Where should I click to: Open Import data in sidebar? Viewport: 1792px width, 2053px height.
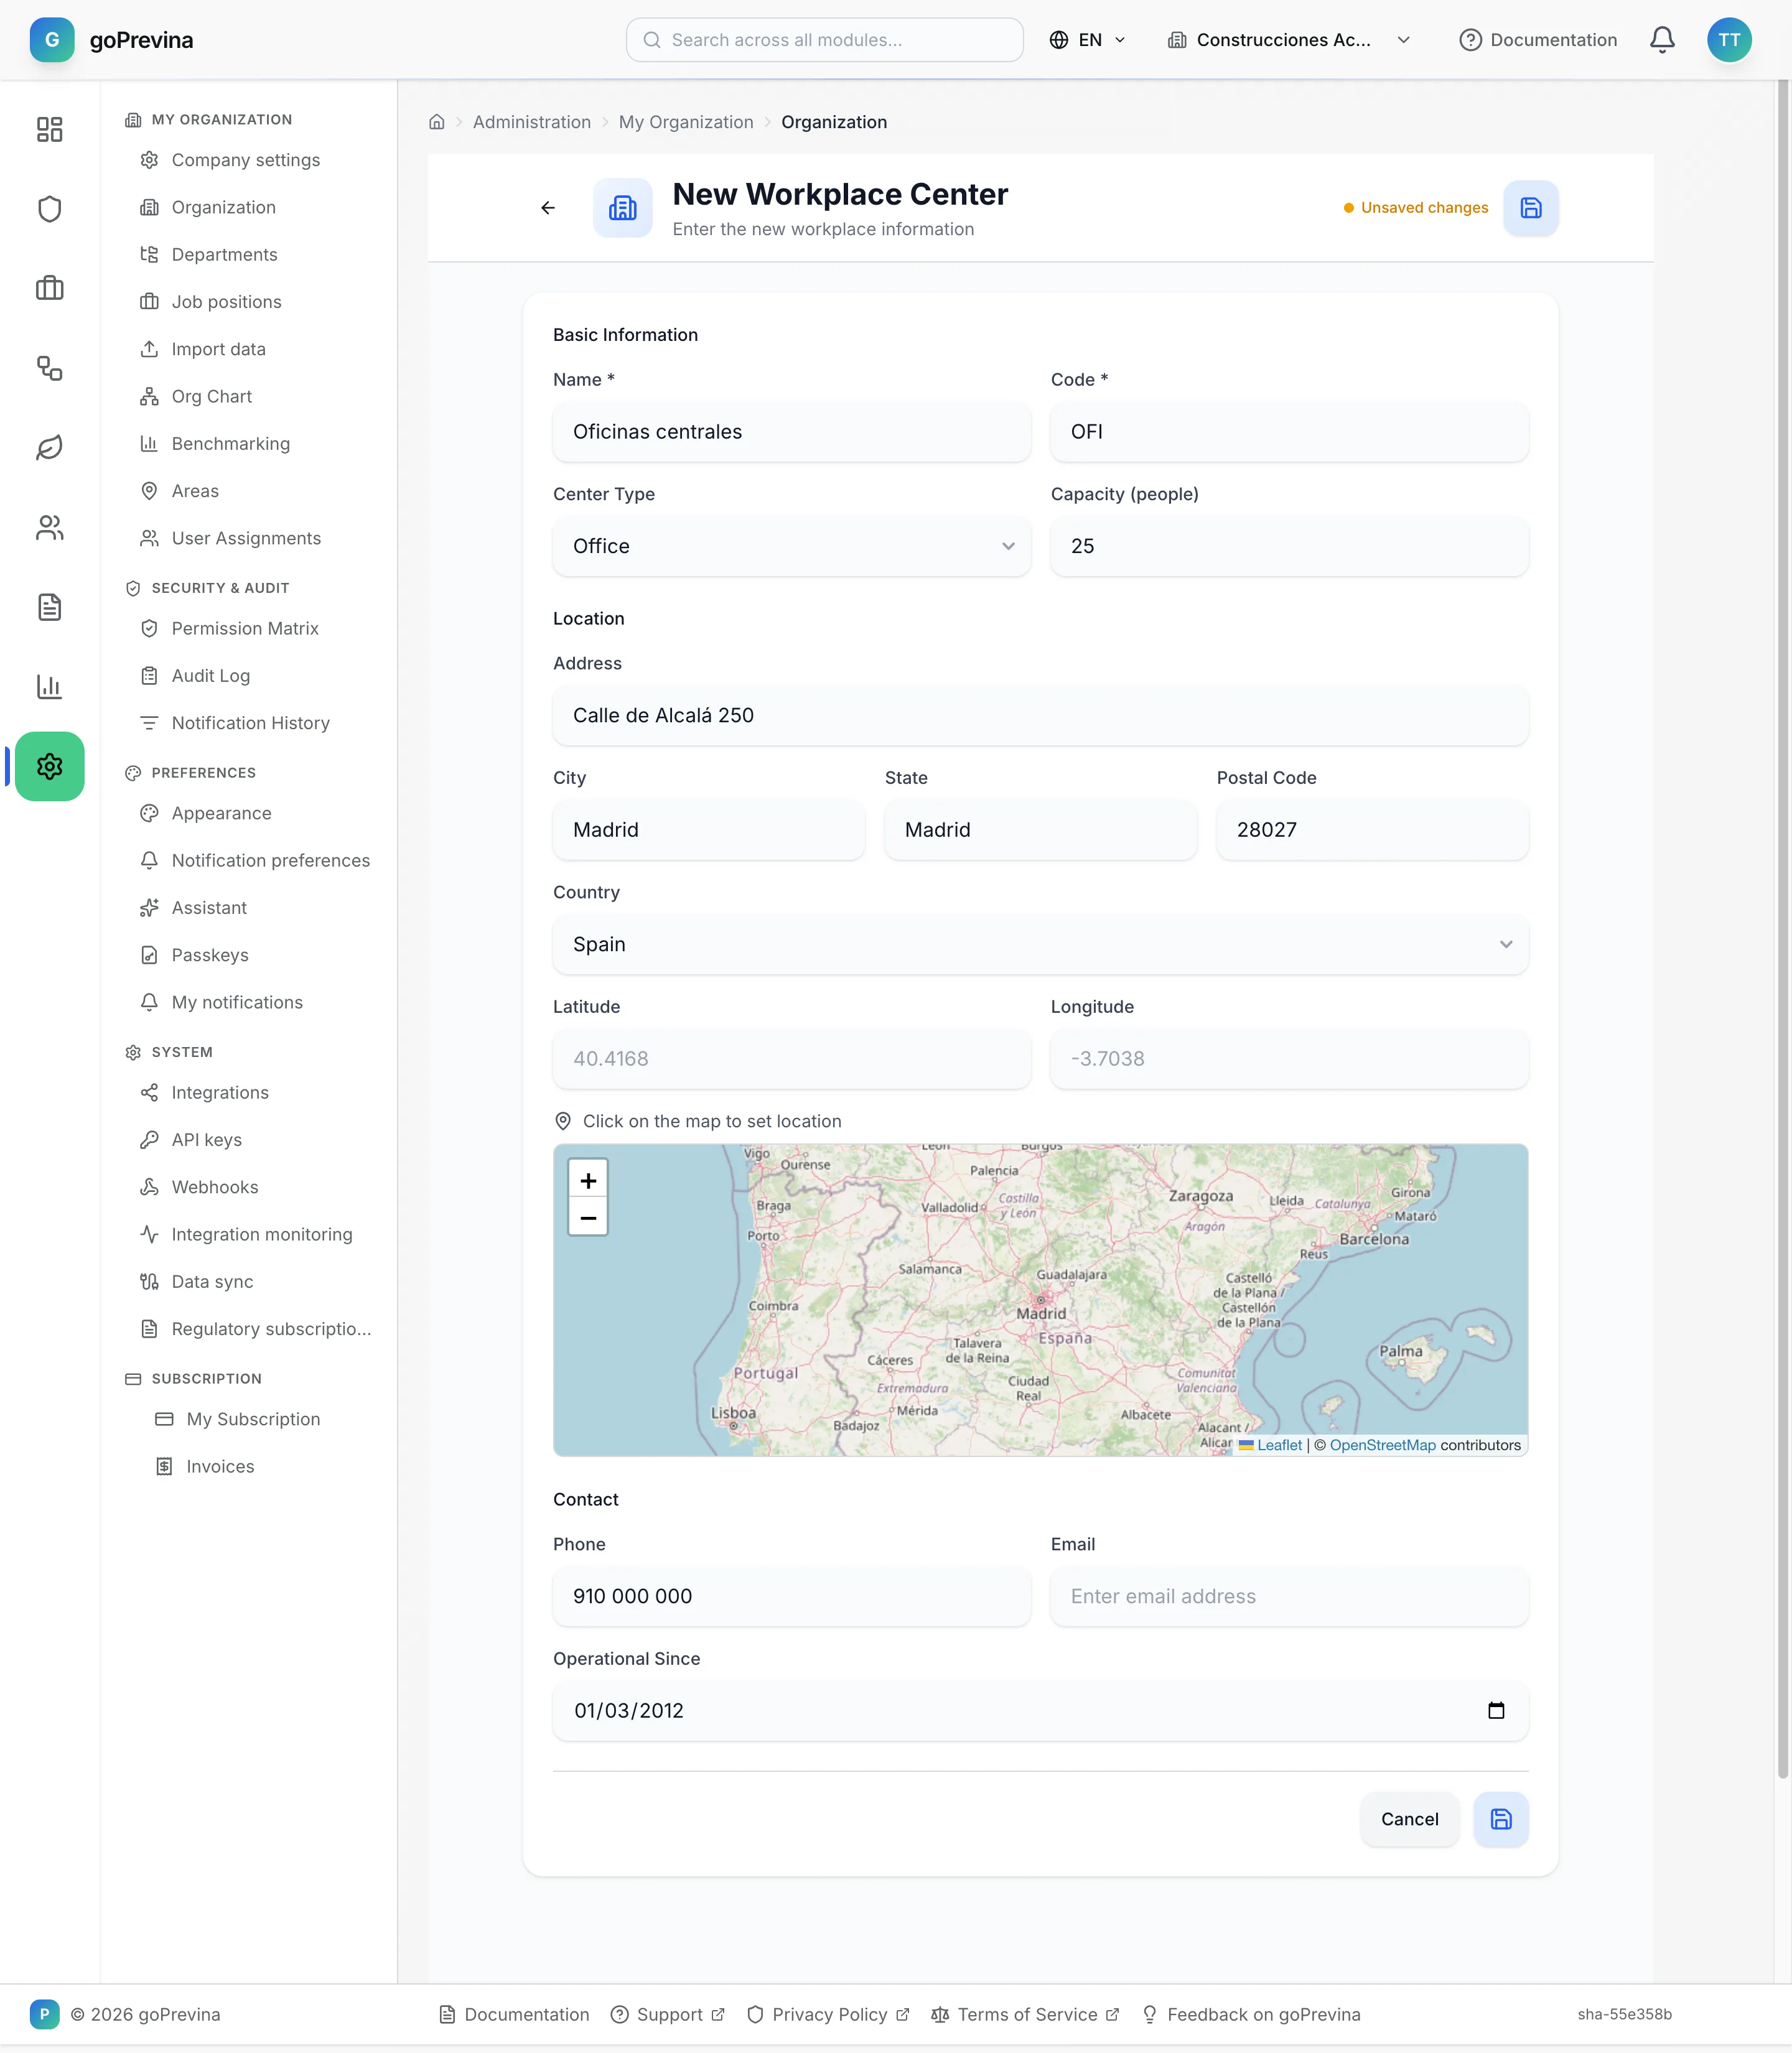click(219, 349)
